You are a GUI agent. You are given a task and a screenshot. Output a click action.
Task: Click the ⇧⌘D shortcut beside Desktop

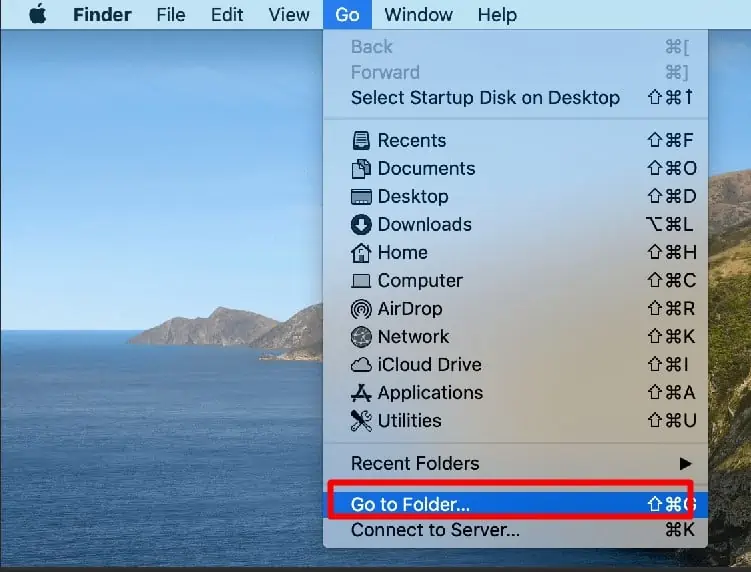[671, 197]
